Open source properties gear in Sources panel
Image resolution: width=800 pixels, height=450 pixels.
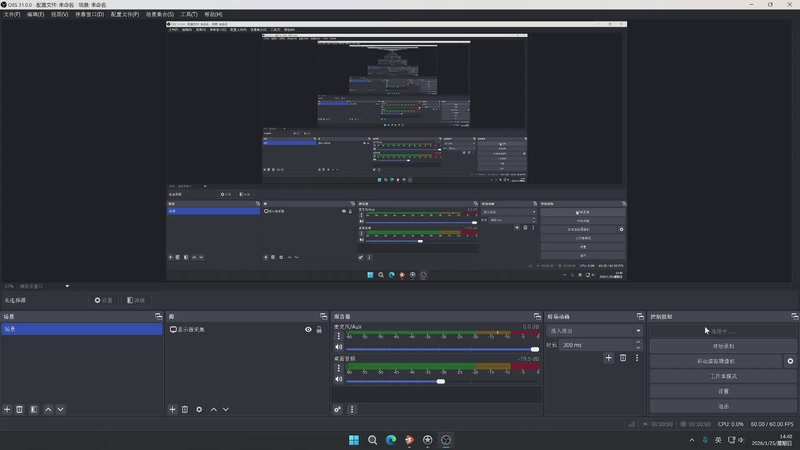pos(199,409)
